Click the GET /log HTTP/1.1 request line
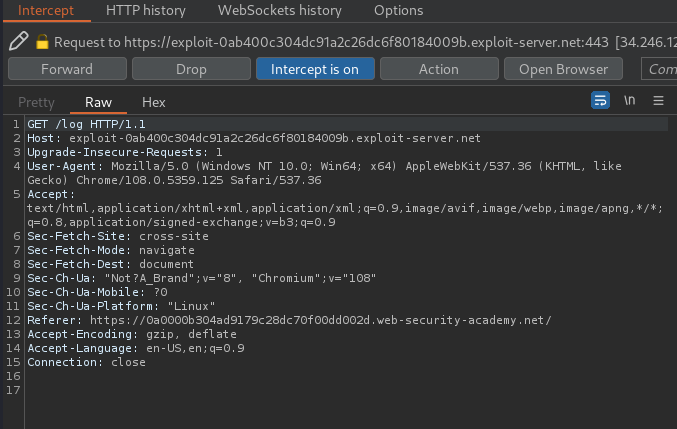Screen dimensions: 677x429 (x=86, y=124)
